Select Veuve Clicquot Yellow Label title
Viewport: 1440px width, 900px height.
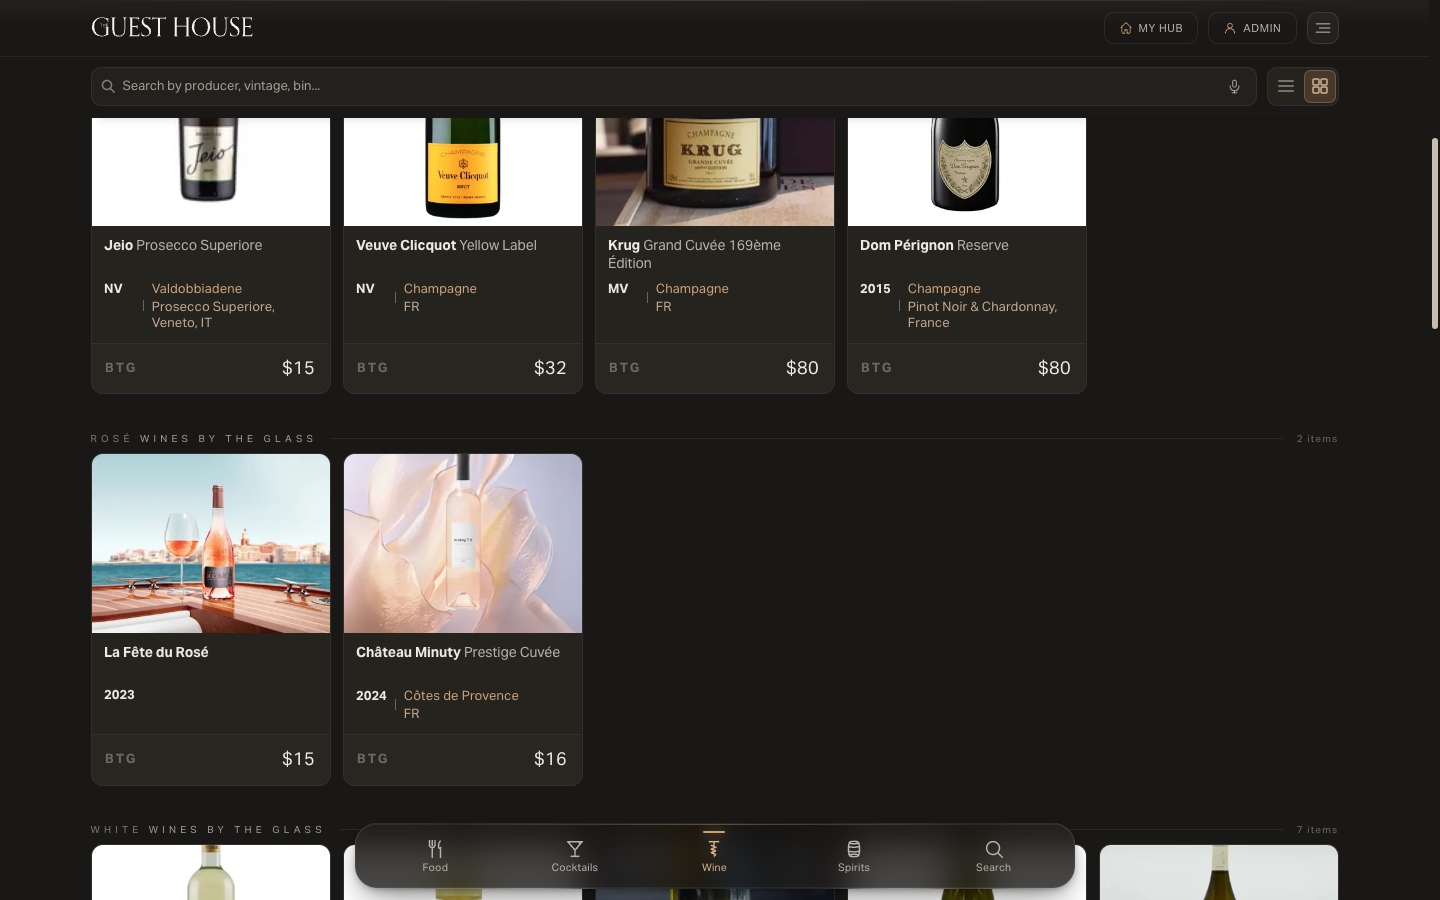pyautogui.click(x=446, y=245)
